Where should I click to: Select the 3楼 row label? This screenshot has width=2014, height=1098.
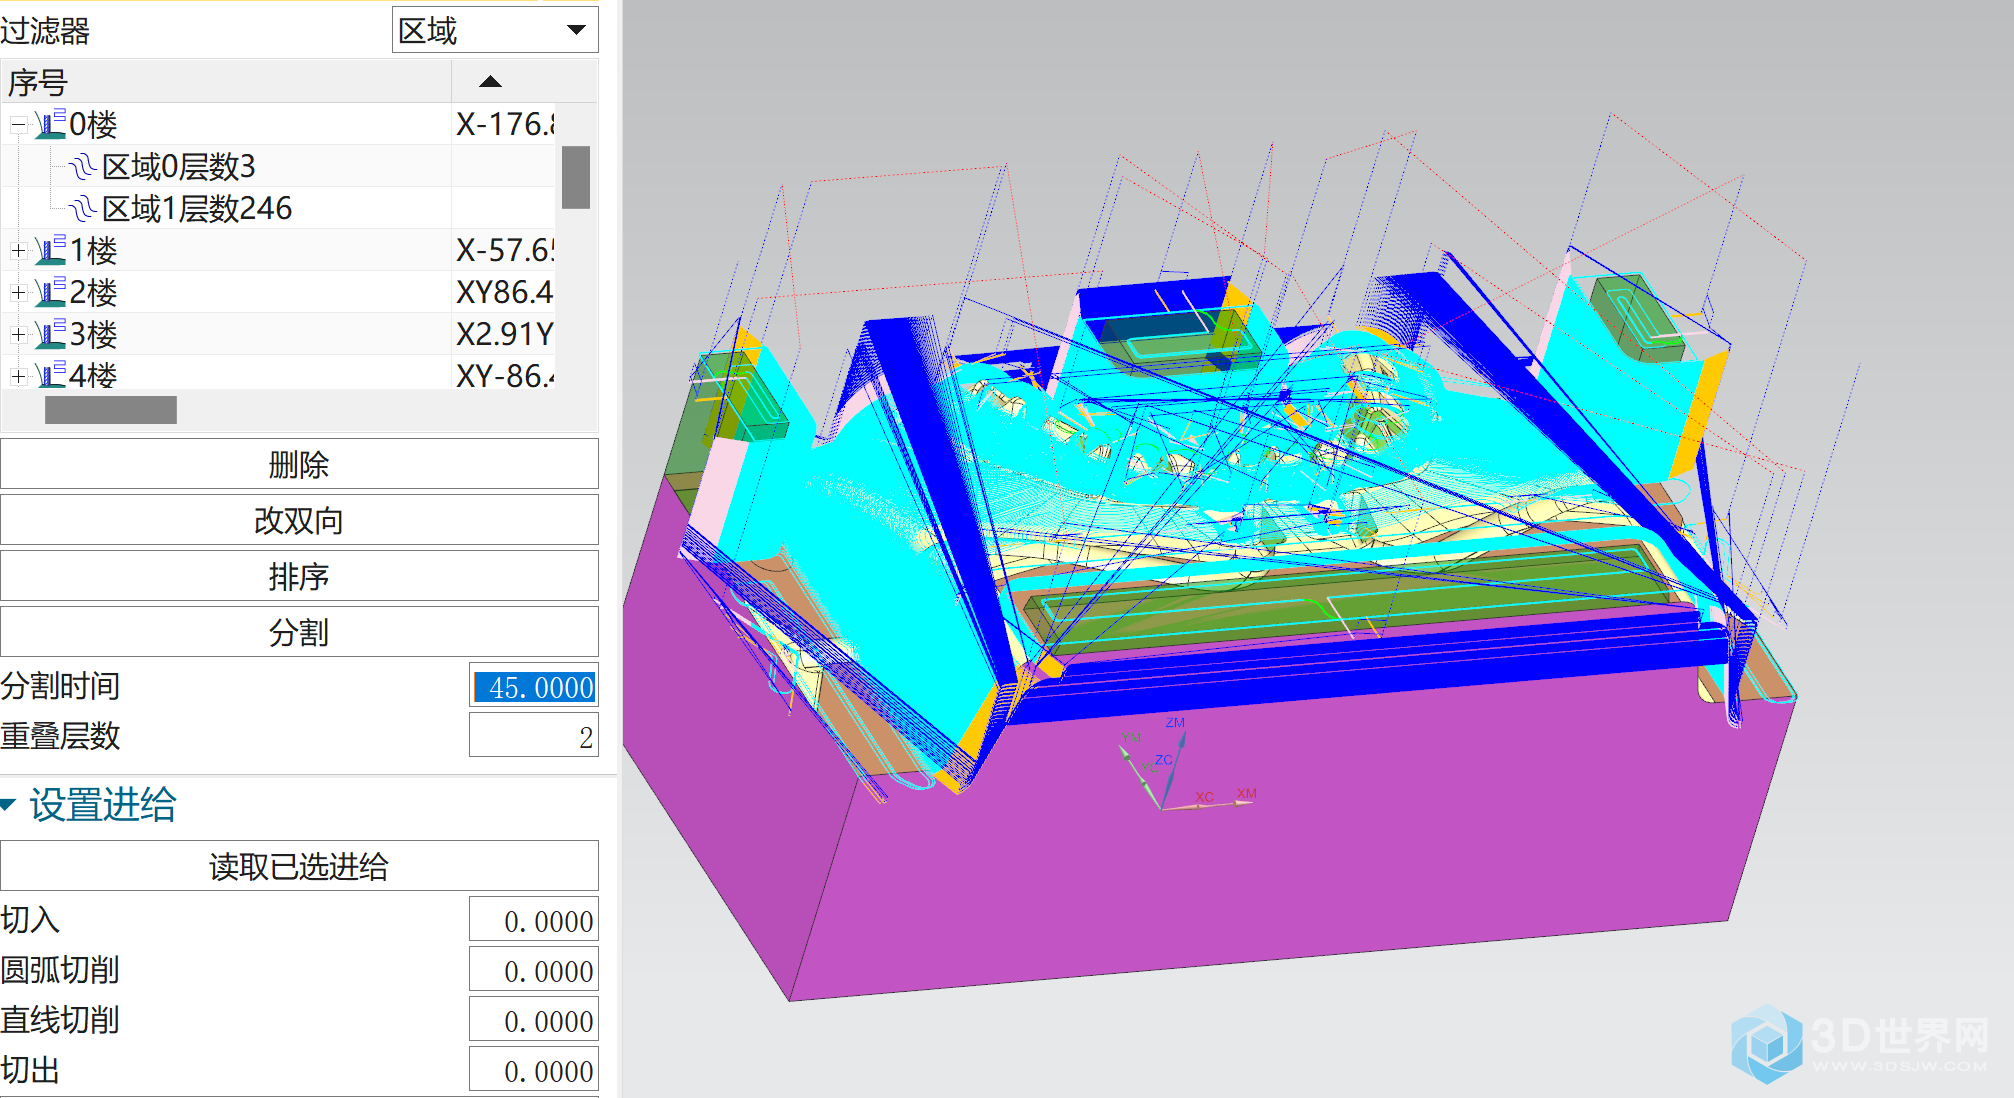[93, 335]
